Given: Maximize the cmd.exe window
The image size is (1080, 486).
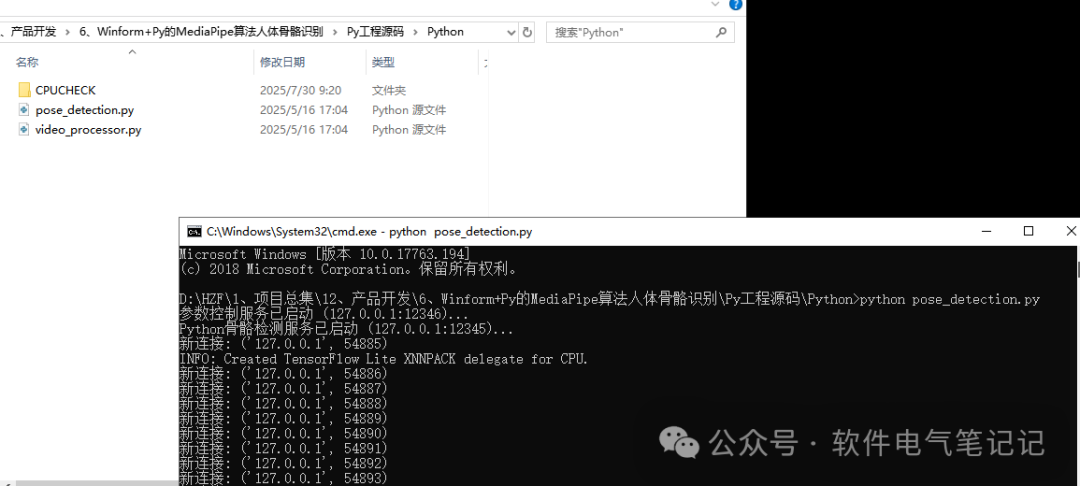Looking at the screenshot, I should (1028, 231).
